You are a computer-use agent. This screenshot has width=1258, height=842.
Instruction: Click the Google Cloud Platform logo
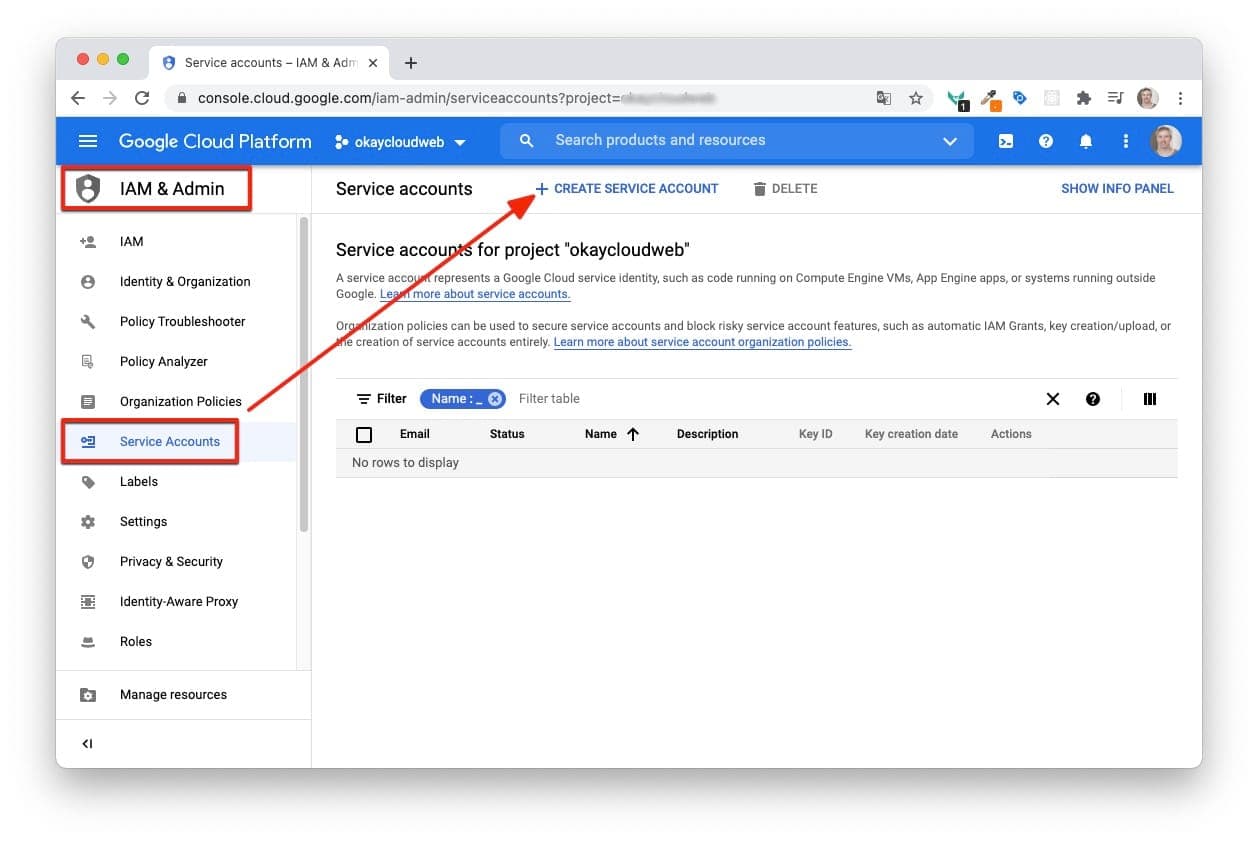[x=215, y=141]
